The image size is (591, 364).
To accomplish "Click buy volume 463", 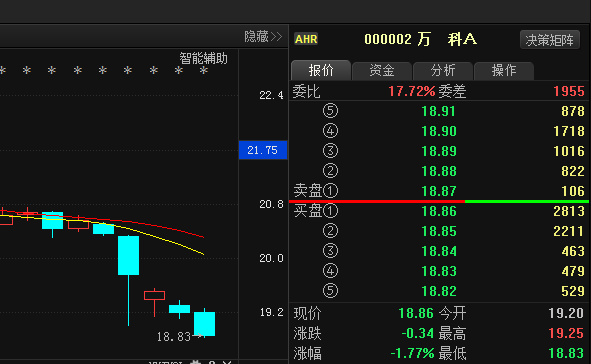I will tap(573, 251).
